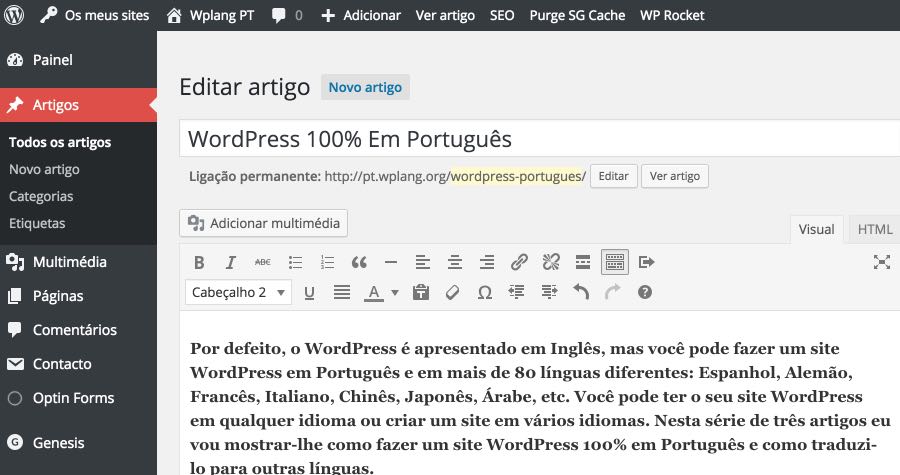This screenshot has width=900, height=475.
Task: Open Comentários in sidebar
Action: pos(78,330)
